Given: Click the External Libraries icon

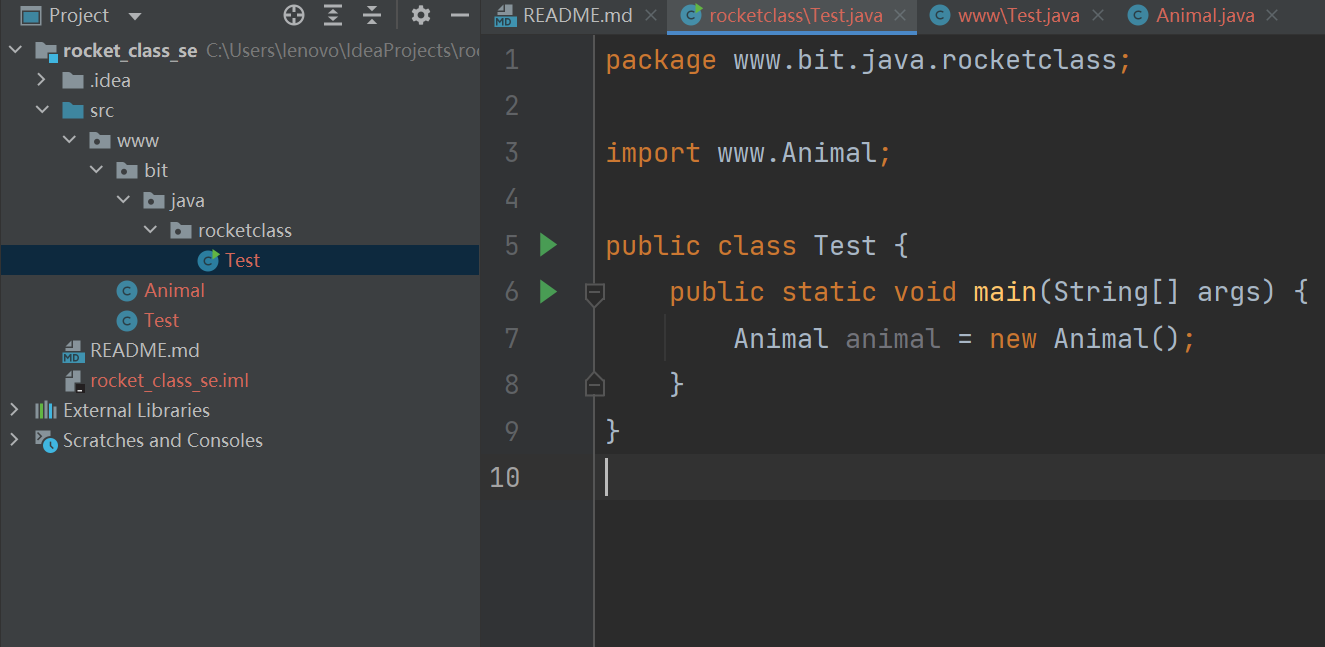Looking at the screenshot, I should (x=46, y=410).
